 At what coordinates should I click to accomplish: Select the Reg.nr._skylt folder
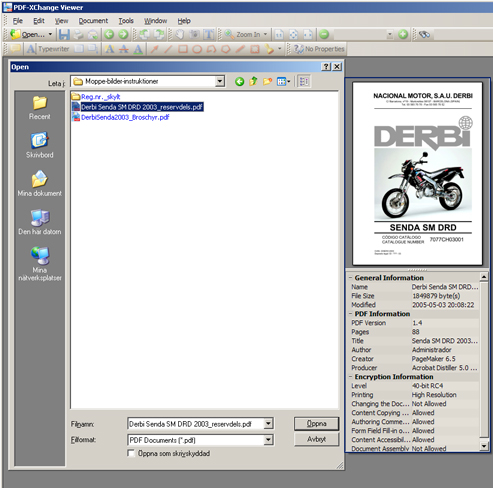tap(96, 97)
